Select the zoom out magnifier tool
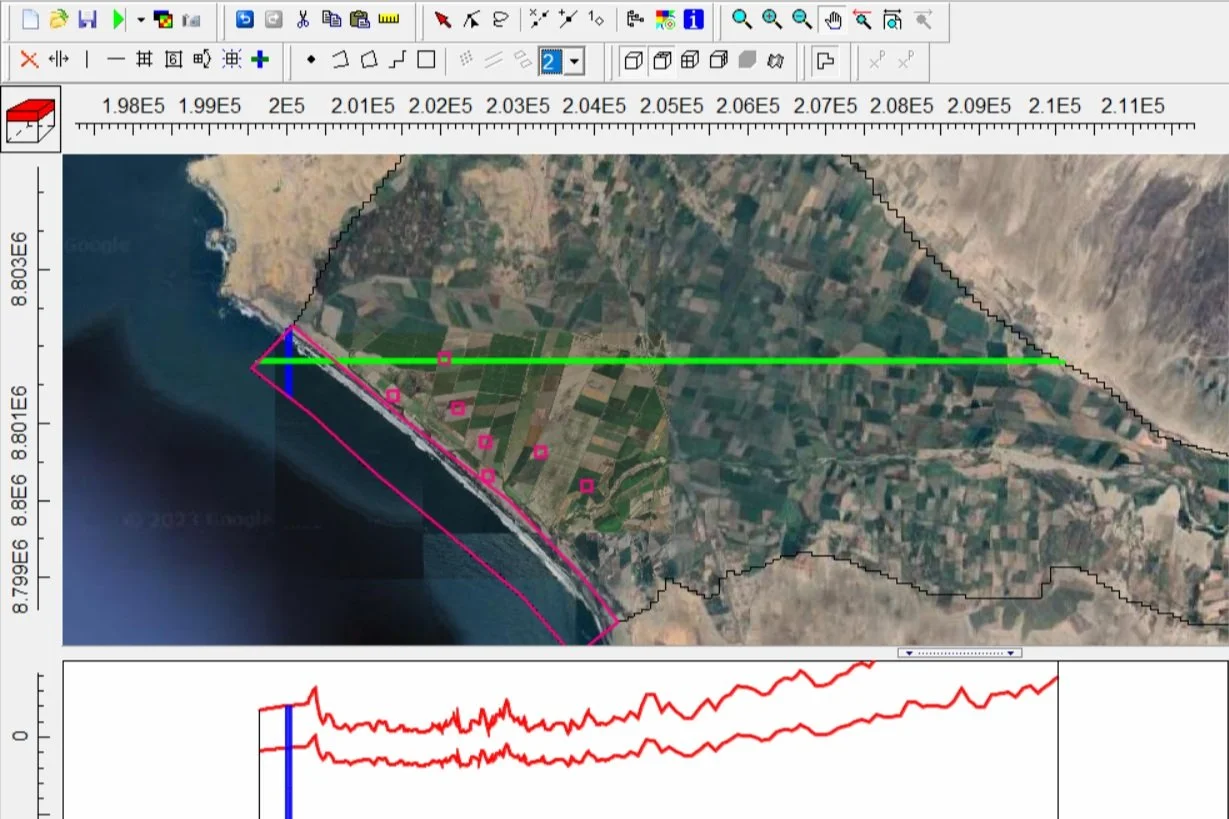 [799, 20]
